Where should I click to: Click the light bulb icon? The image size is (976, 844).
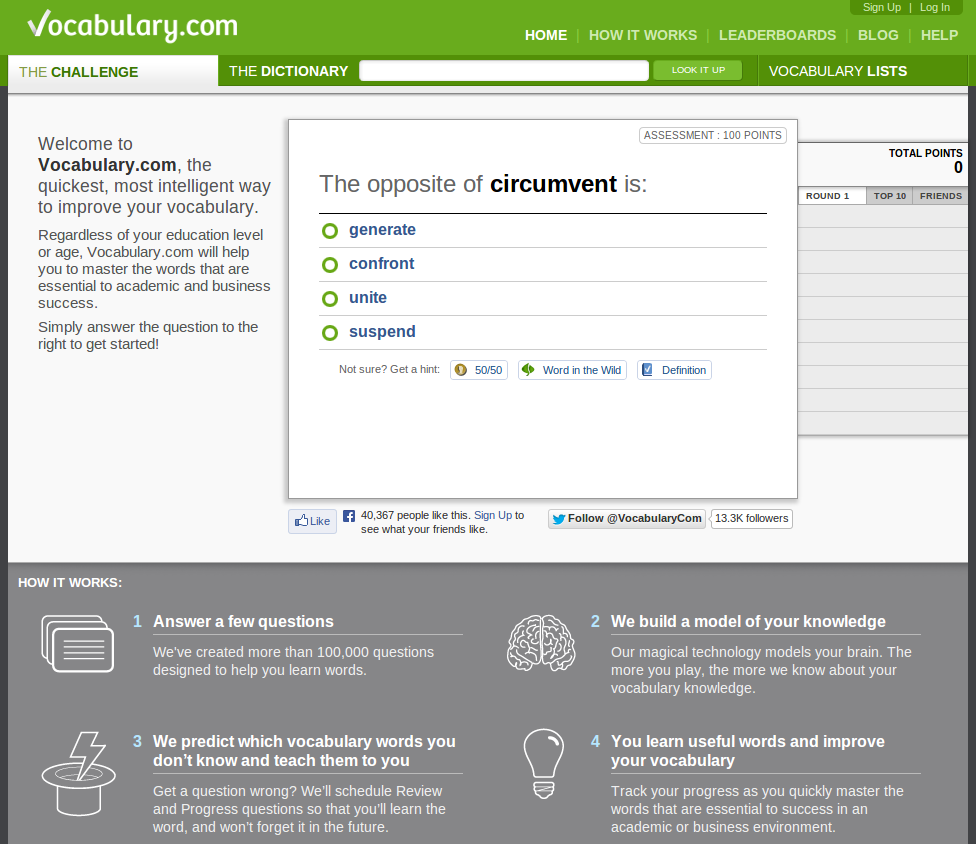[543, 764]
